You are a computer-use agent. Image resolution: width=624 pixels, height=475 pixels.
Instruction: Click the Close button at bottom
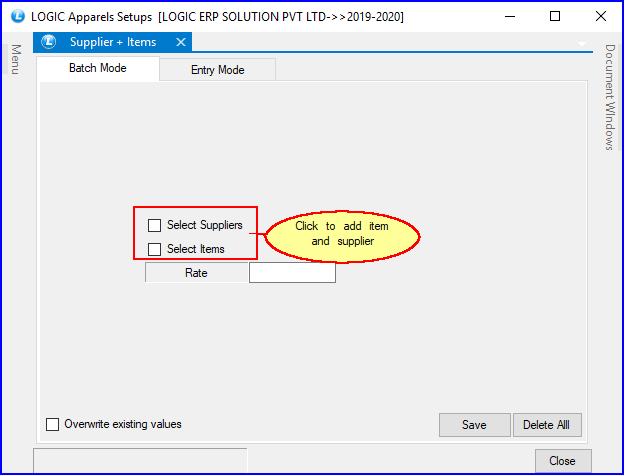tap(562, 461)
